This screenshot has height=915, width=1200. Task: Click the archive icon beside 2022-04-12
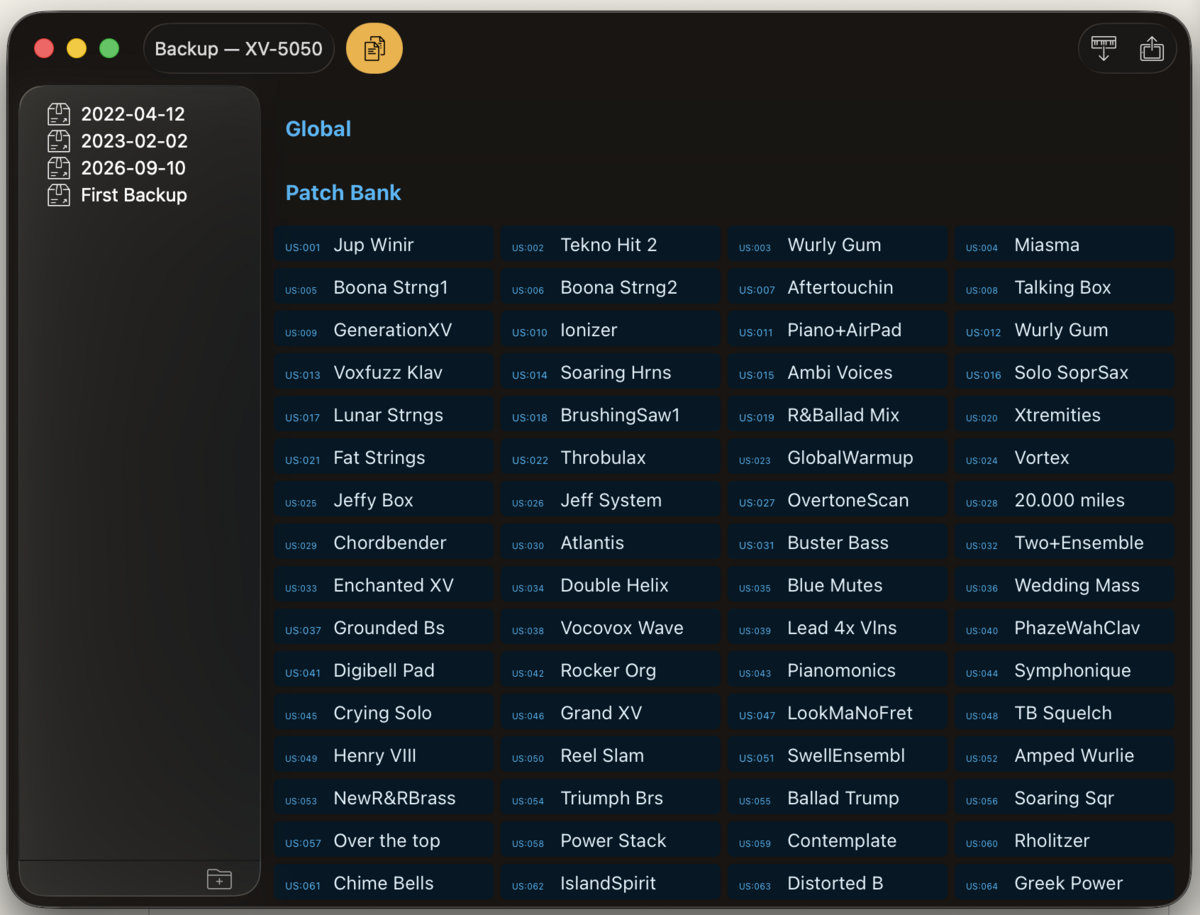[x=59, y=114]
